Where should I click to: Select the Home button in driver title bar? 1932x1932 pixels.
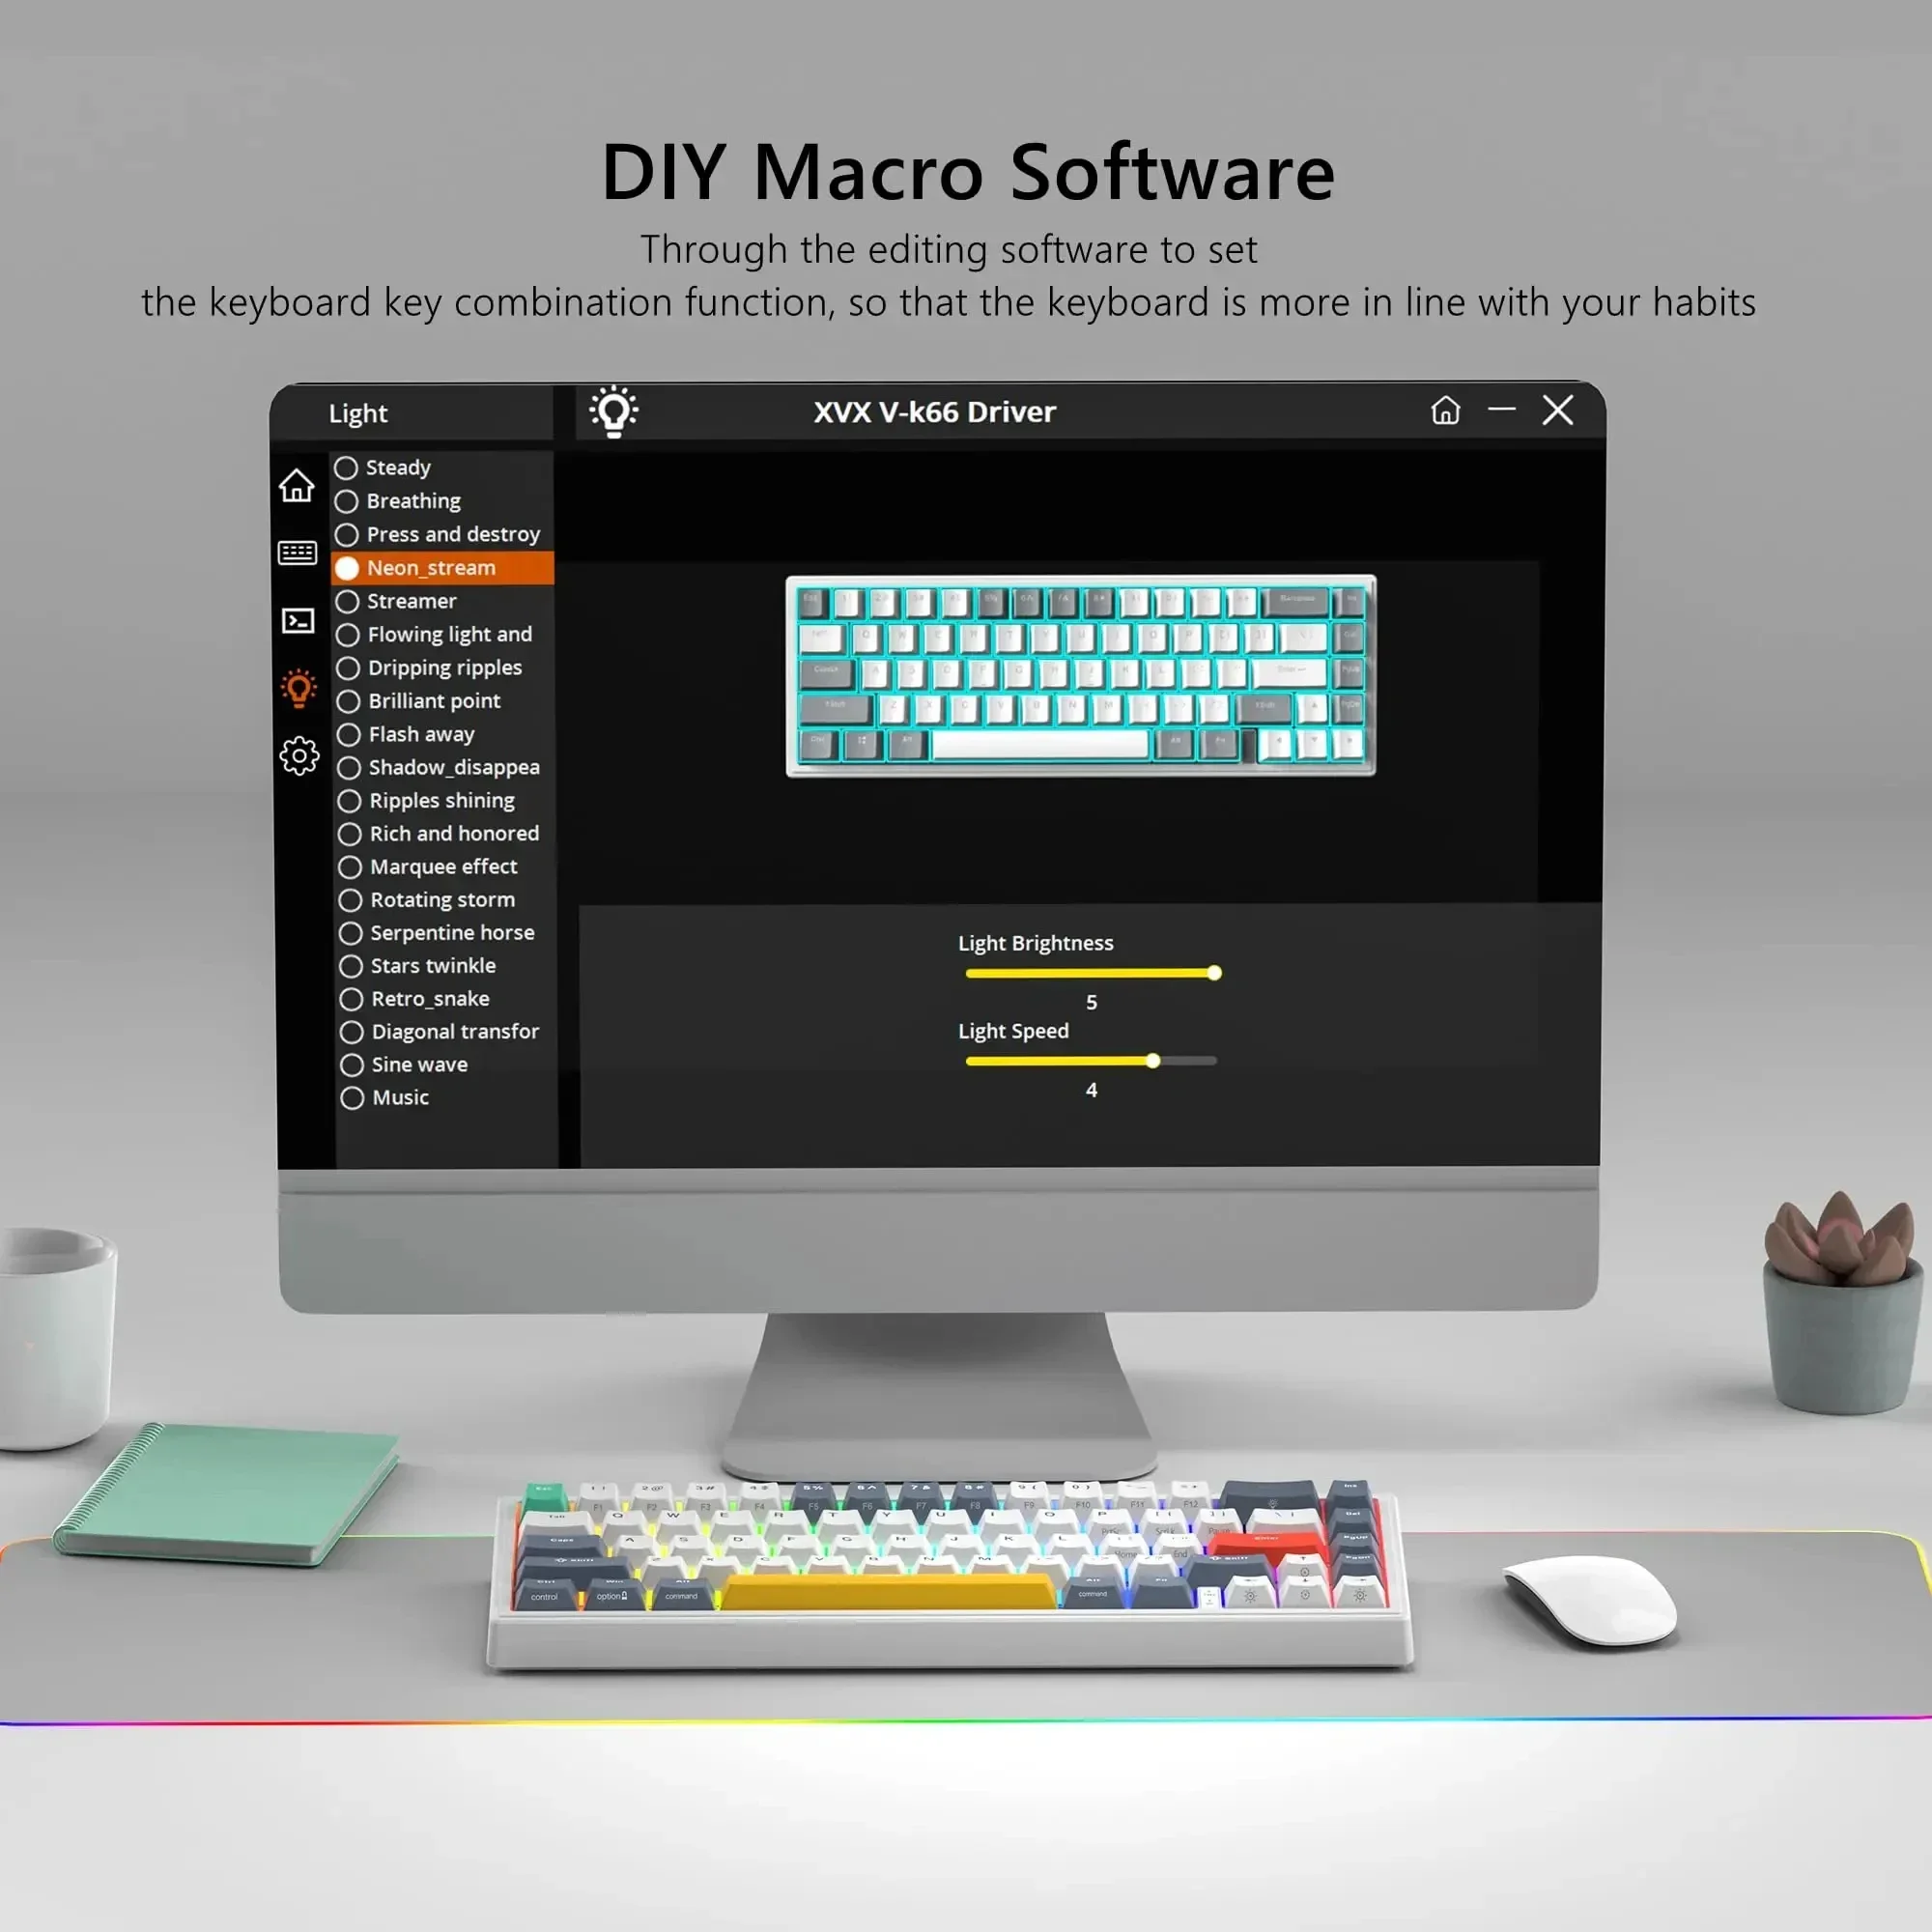[x=1445, y=412]
